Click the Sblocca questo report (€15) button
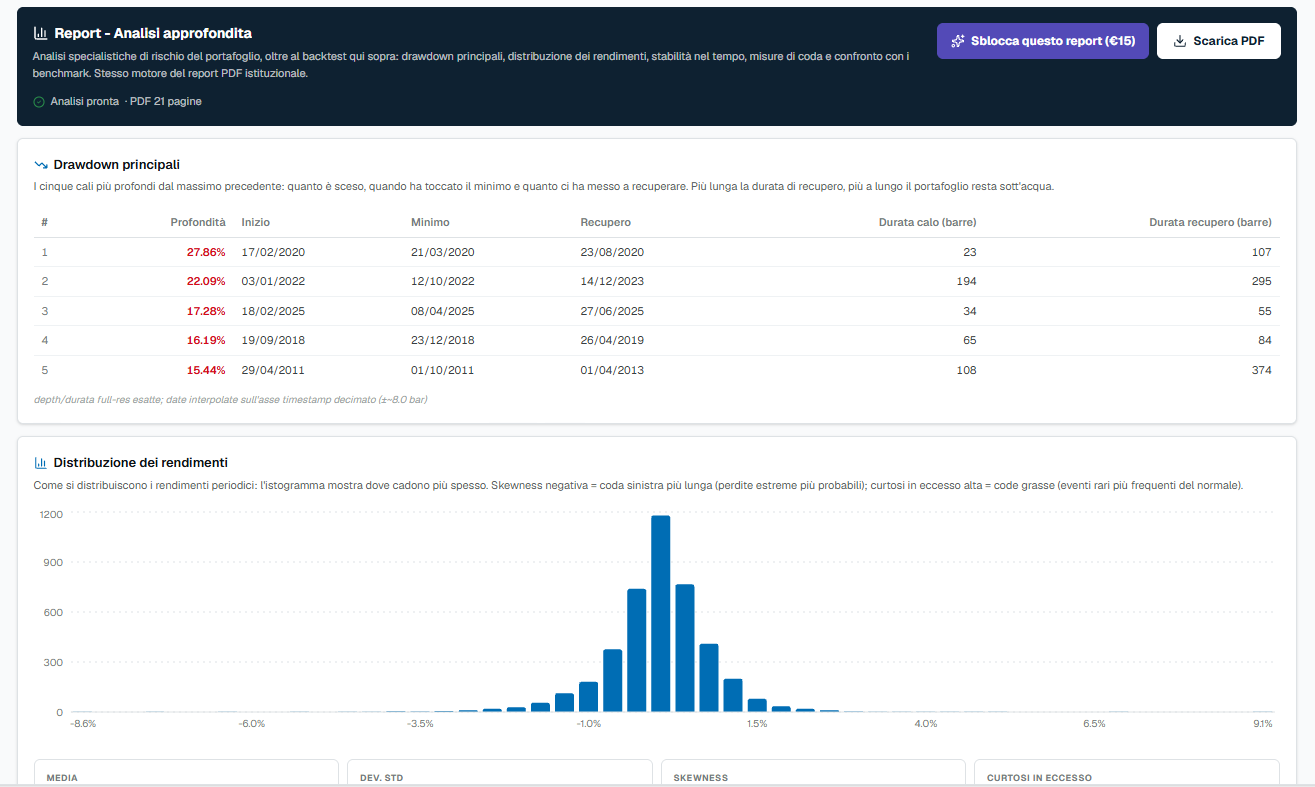Image resolution: width=1315 pixels, height=787 pixels. pyautogui.click(x=1042, y=41)
